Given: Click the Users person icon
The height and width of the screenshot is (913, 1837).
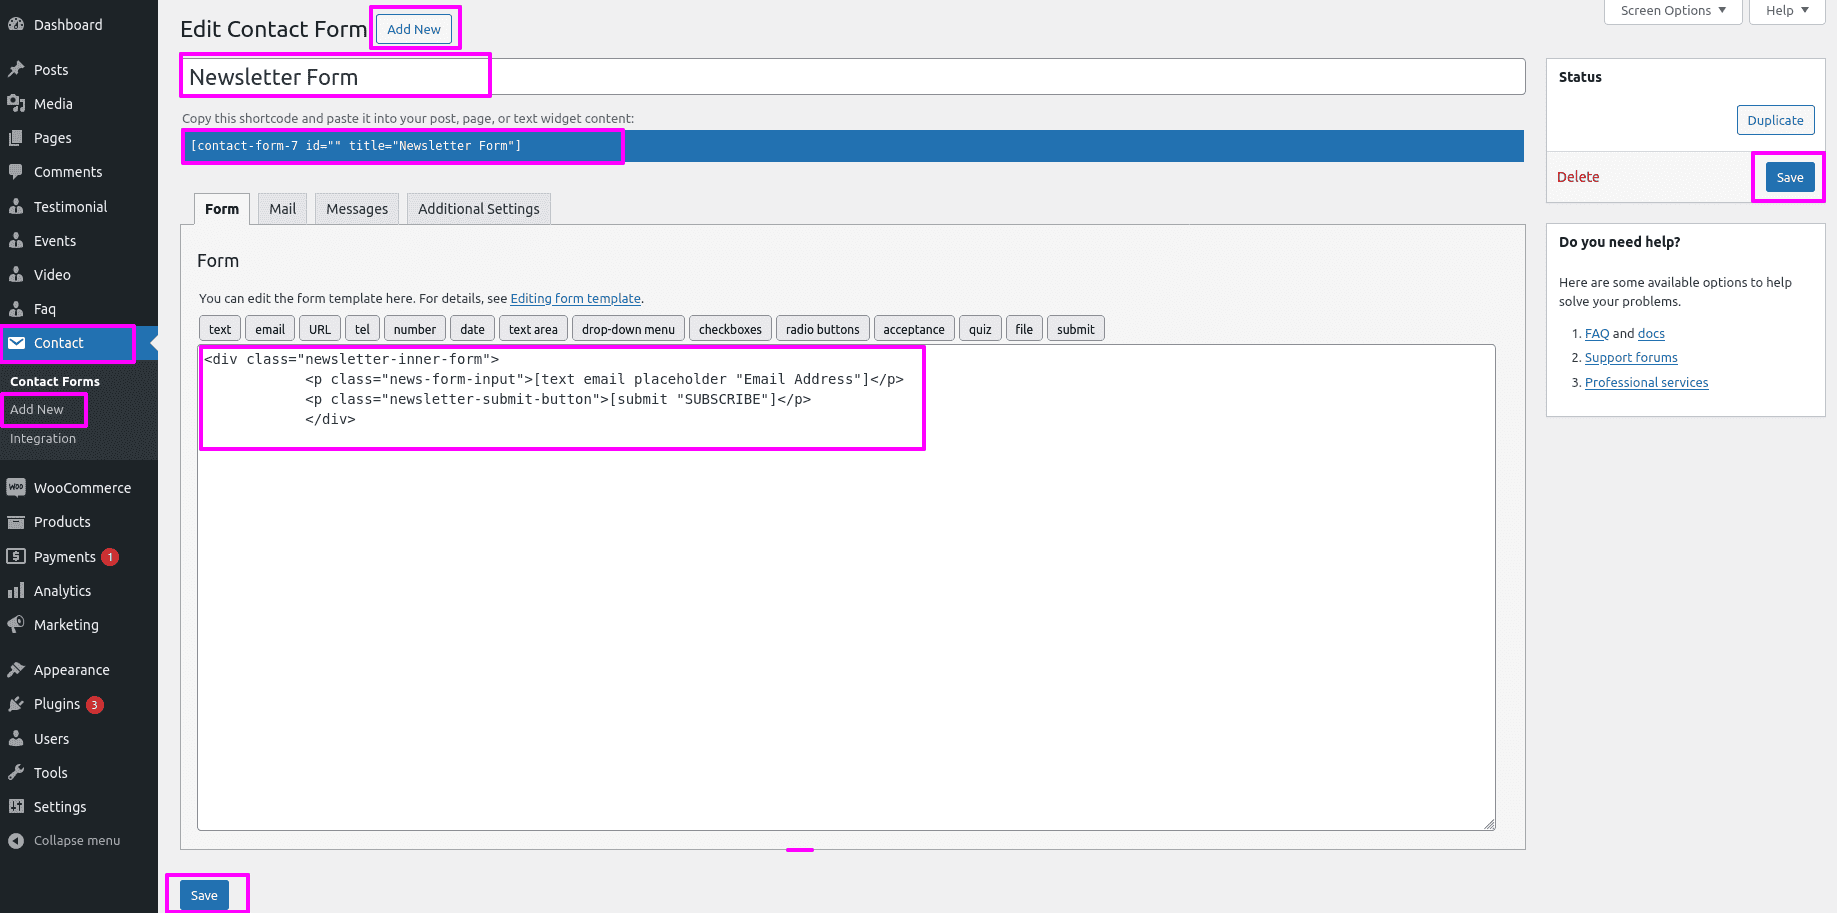Looking at the screenshot, I should tap(16, 738).
